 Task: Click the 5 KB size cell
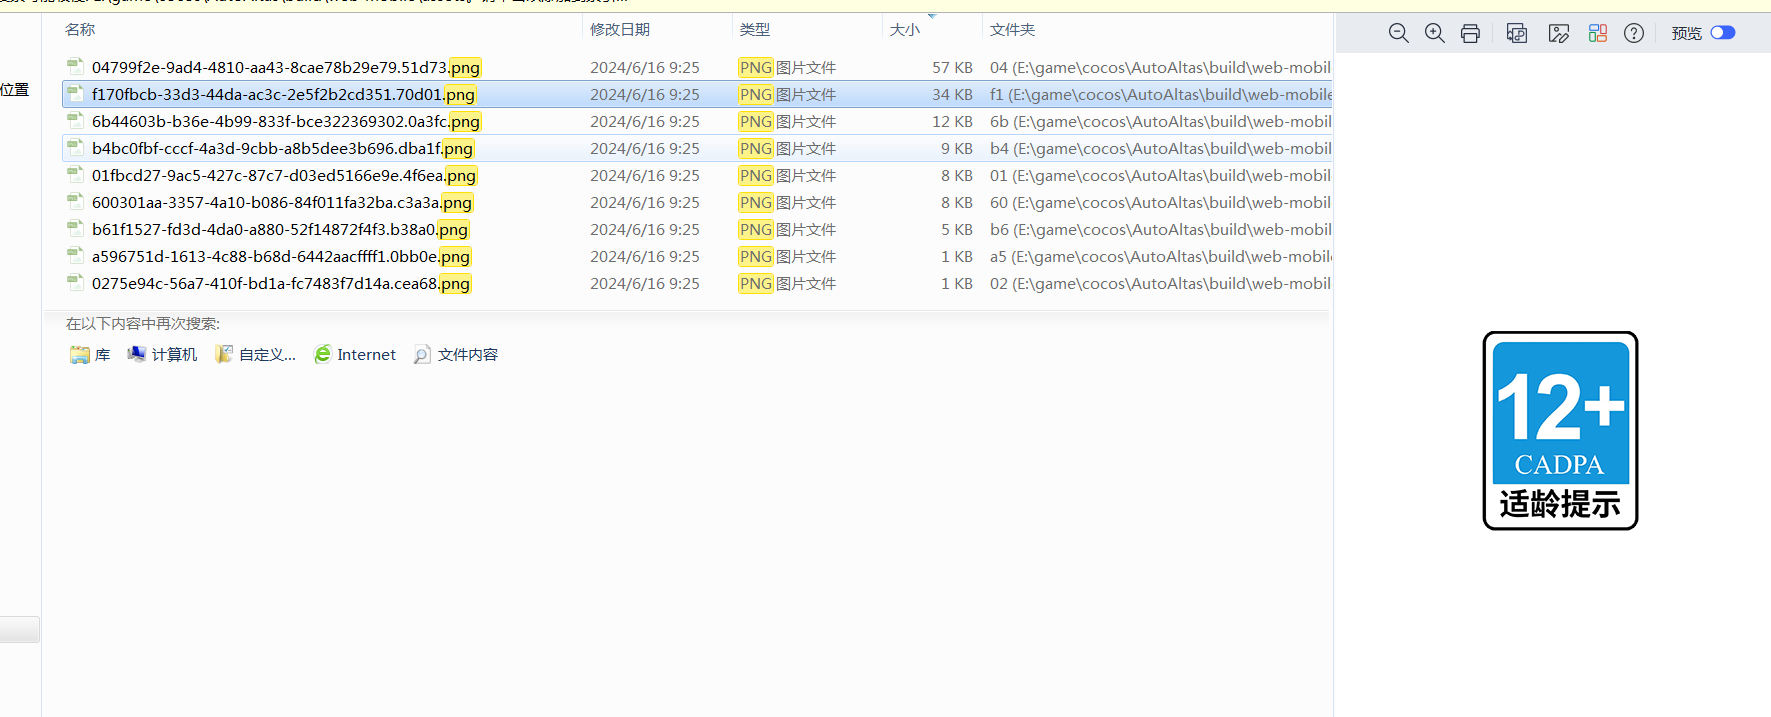point(956,229)
